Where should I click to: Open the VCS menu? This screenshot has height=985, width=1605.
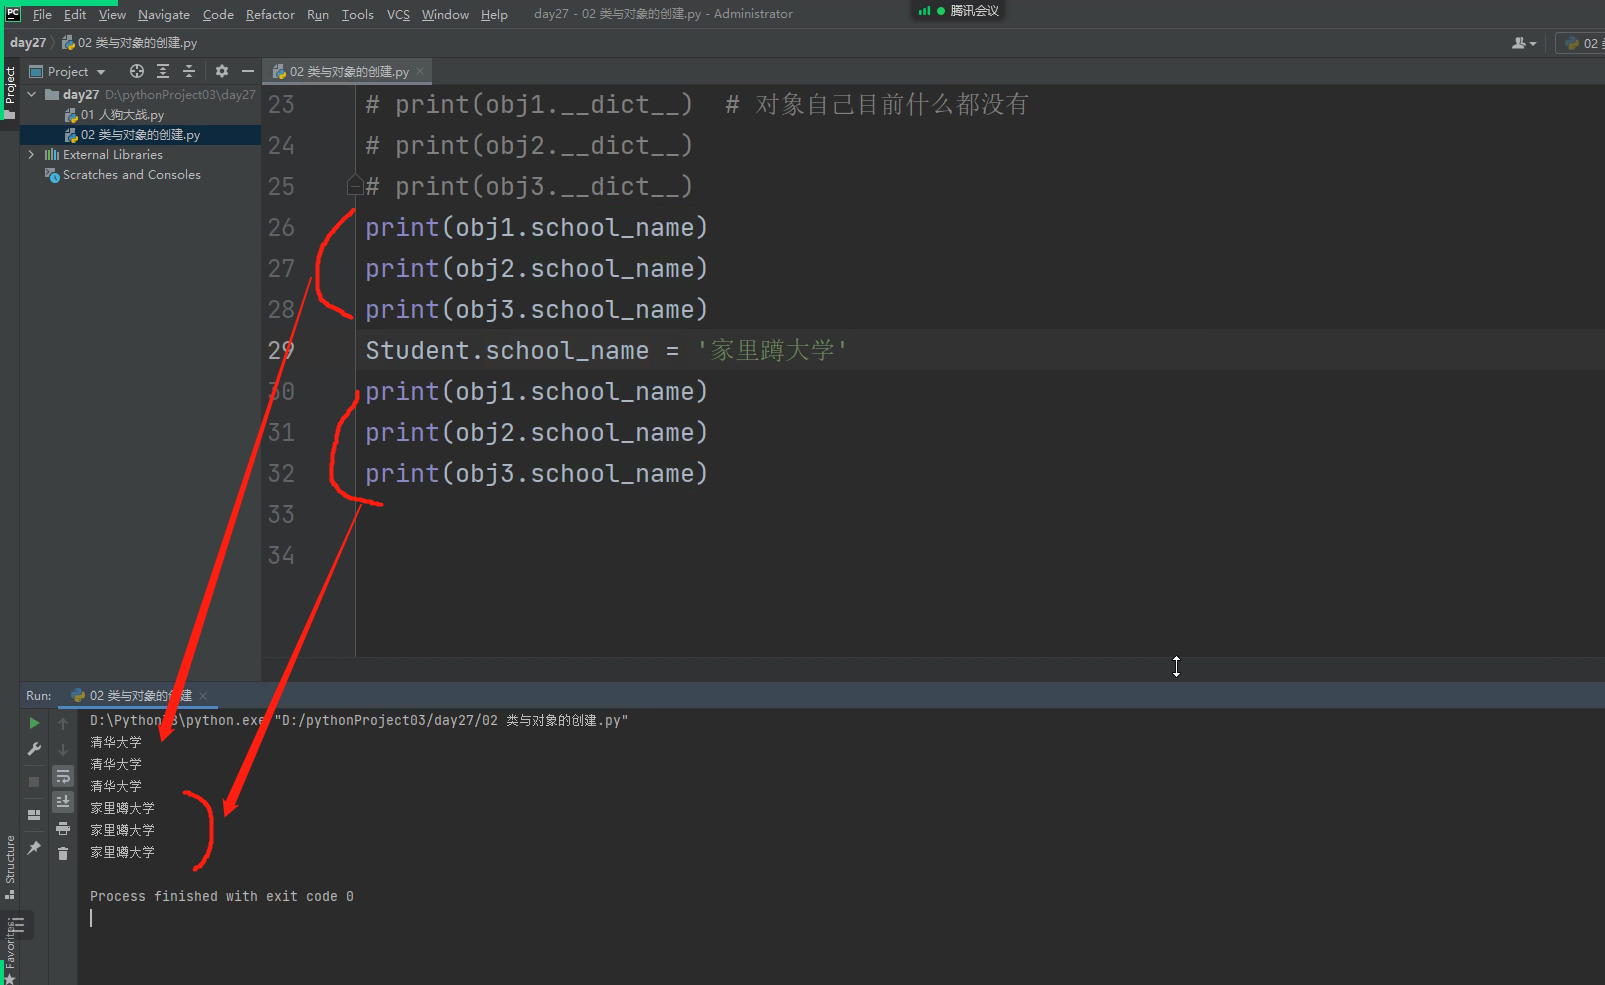pyautogui.click(x=398, y=14)
